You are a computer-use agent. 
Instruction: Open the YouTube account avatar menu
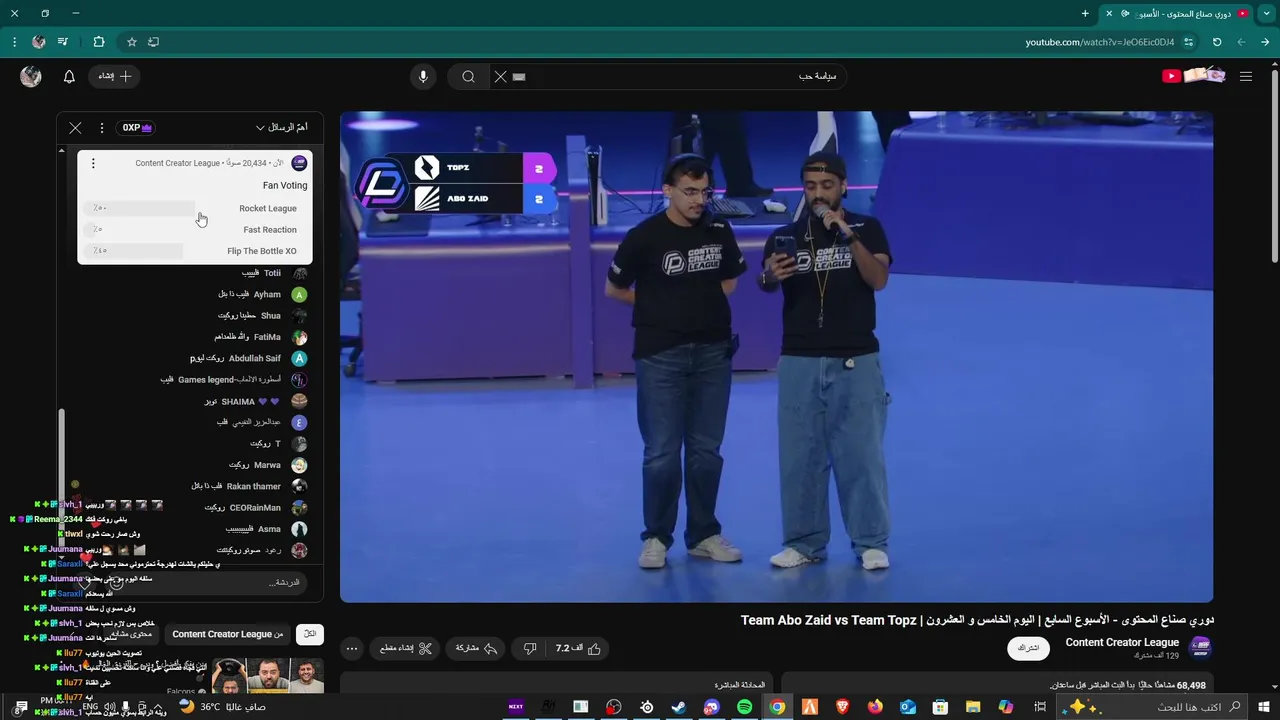[31, 76]
